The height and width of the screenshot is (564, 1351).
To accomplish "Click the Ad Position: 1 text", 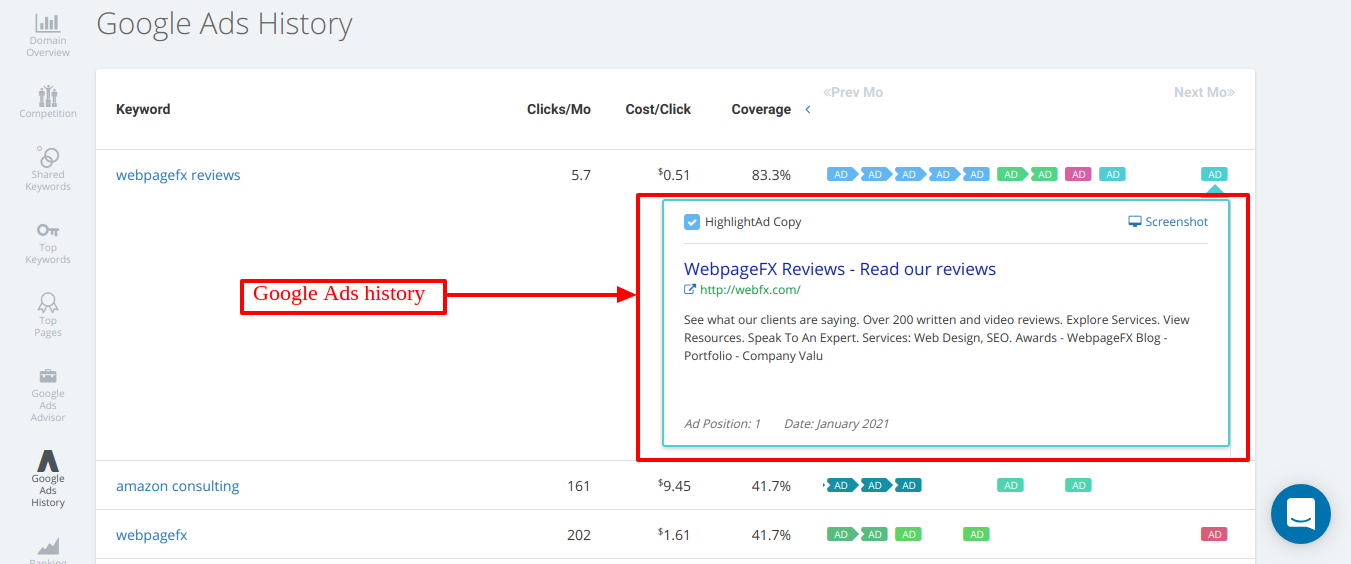I will tap(722, 423).
